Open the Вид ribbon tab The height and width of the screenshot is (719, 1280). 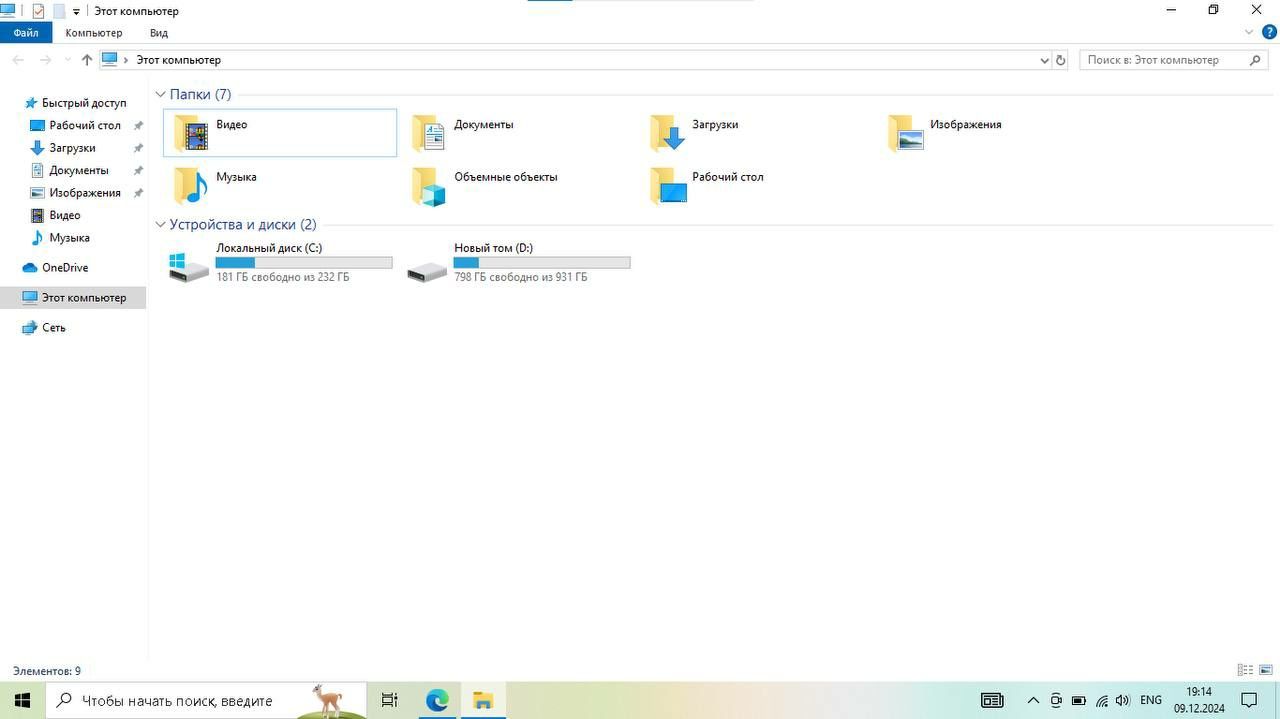pos(159,33)
